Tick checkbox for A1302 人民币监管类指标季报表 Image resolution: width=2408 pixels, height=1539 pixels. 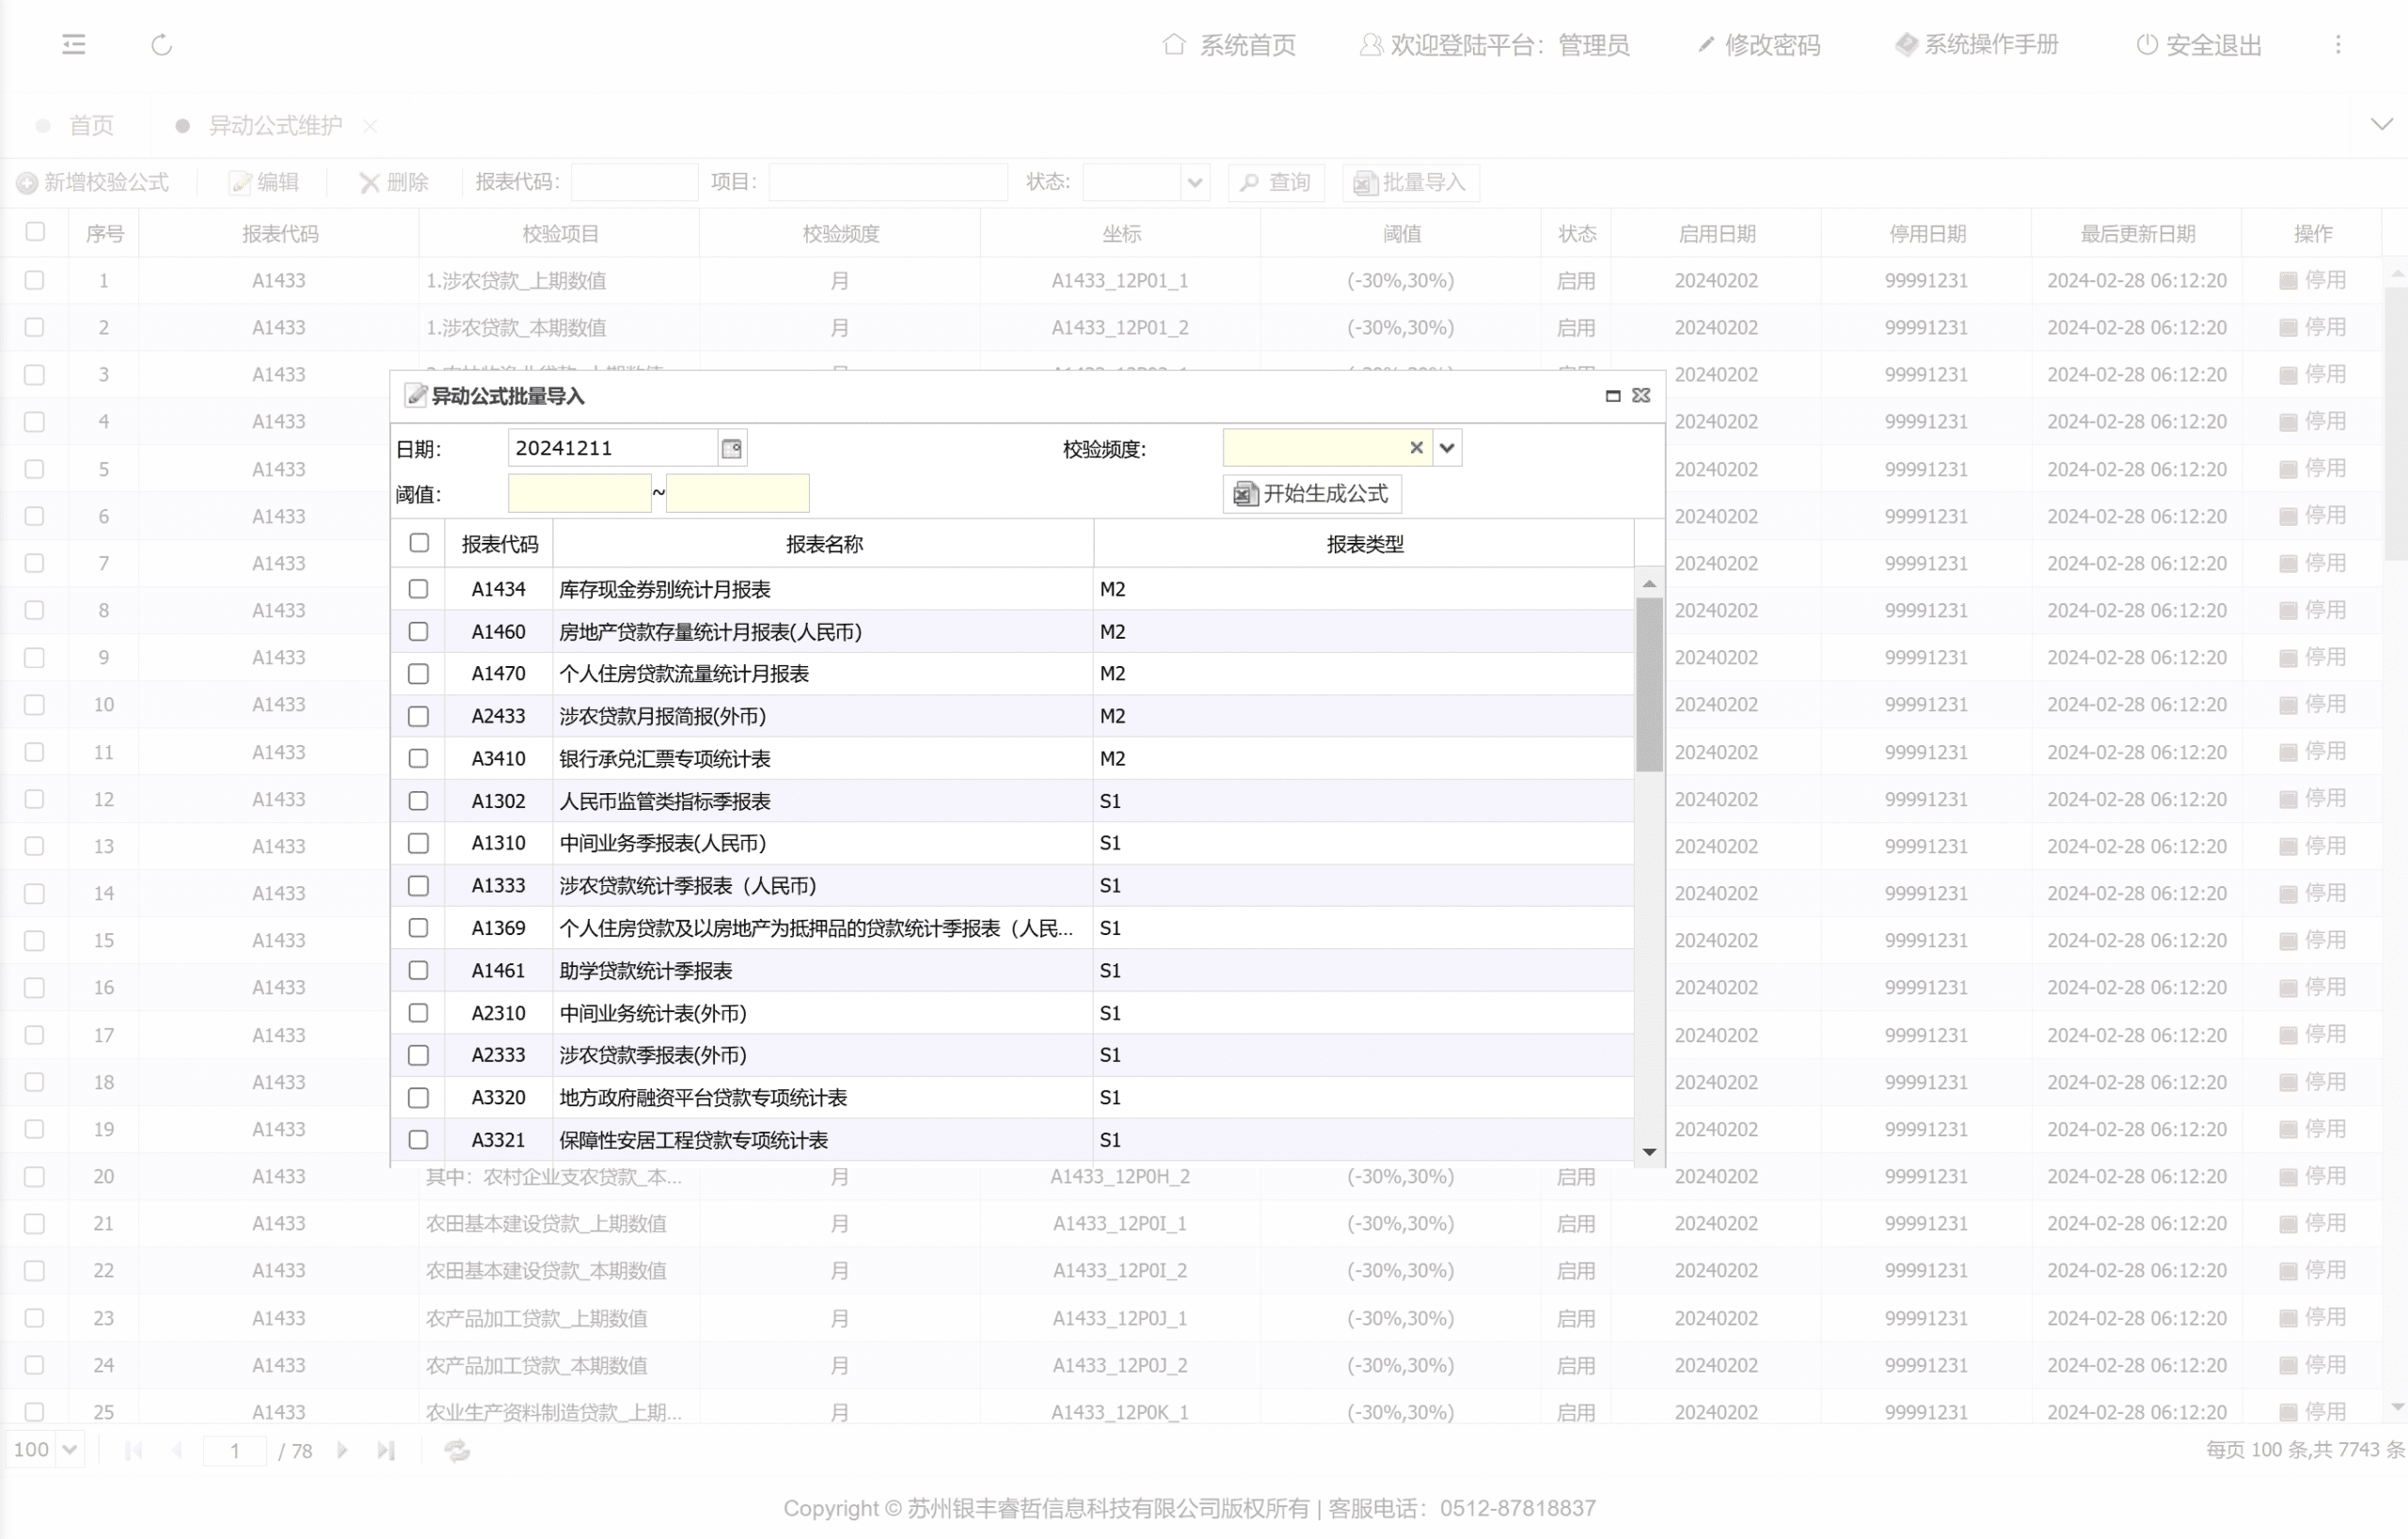(419, 801)
